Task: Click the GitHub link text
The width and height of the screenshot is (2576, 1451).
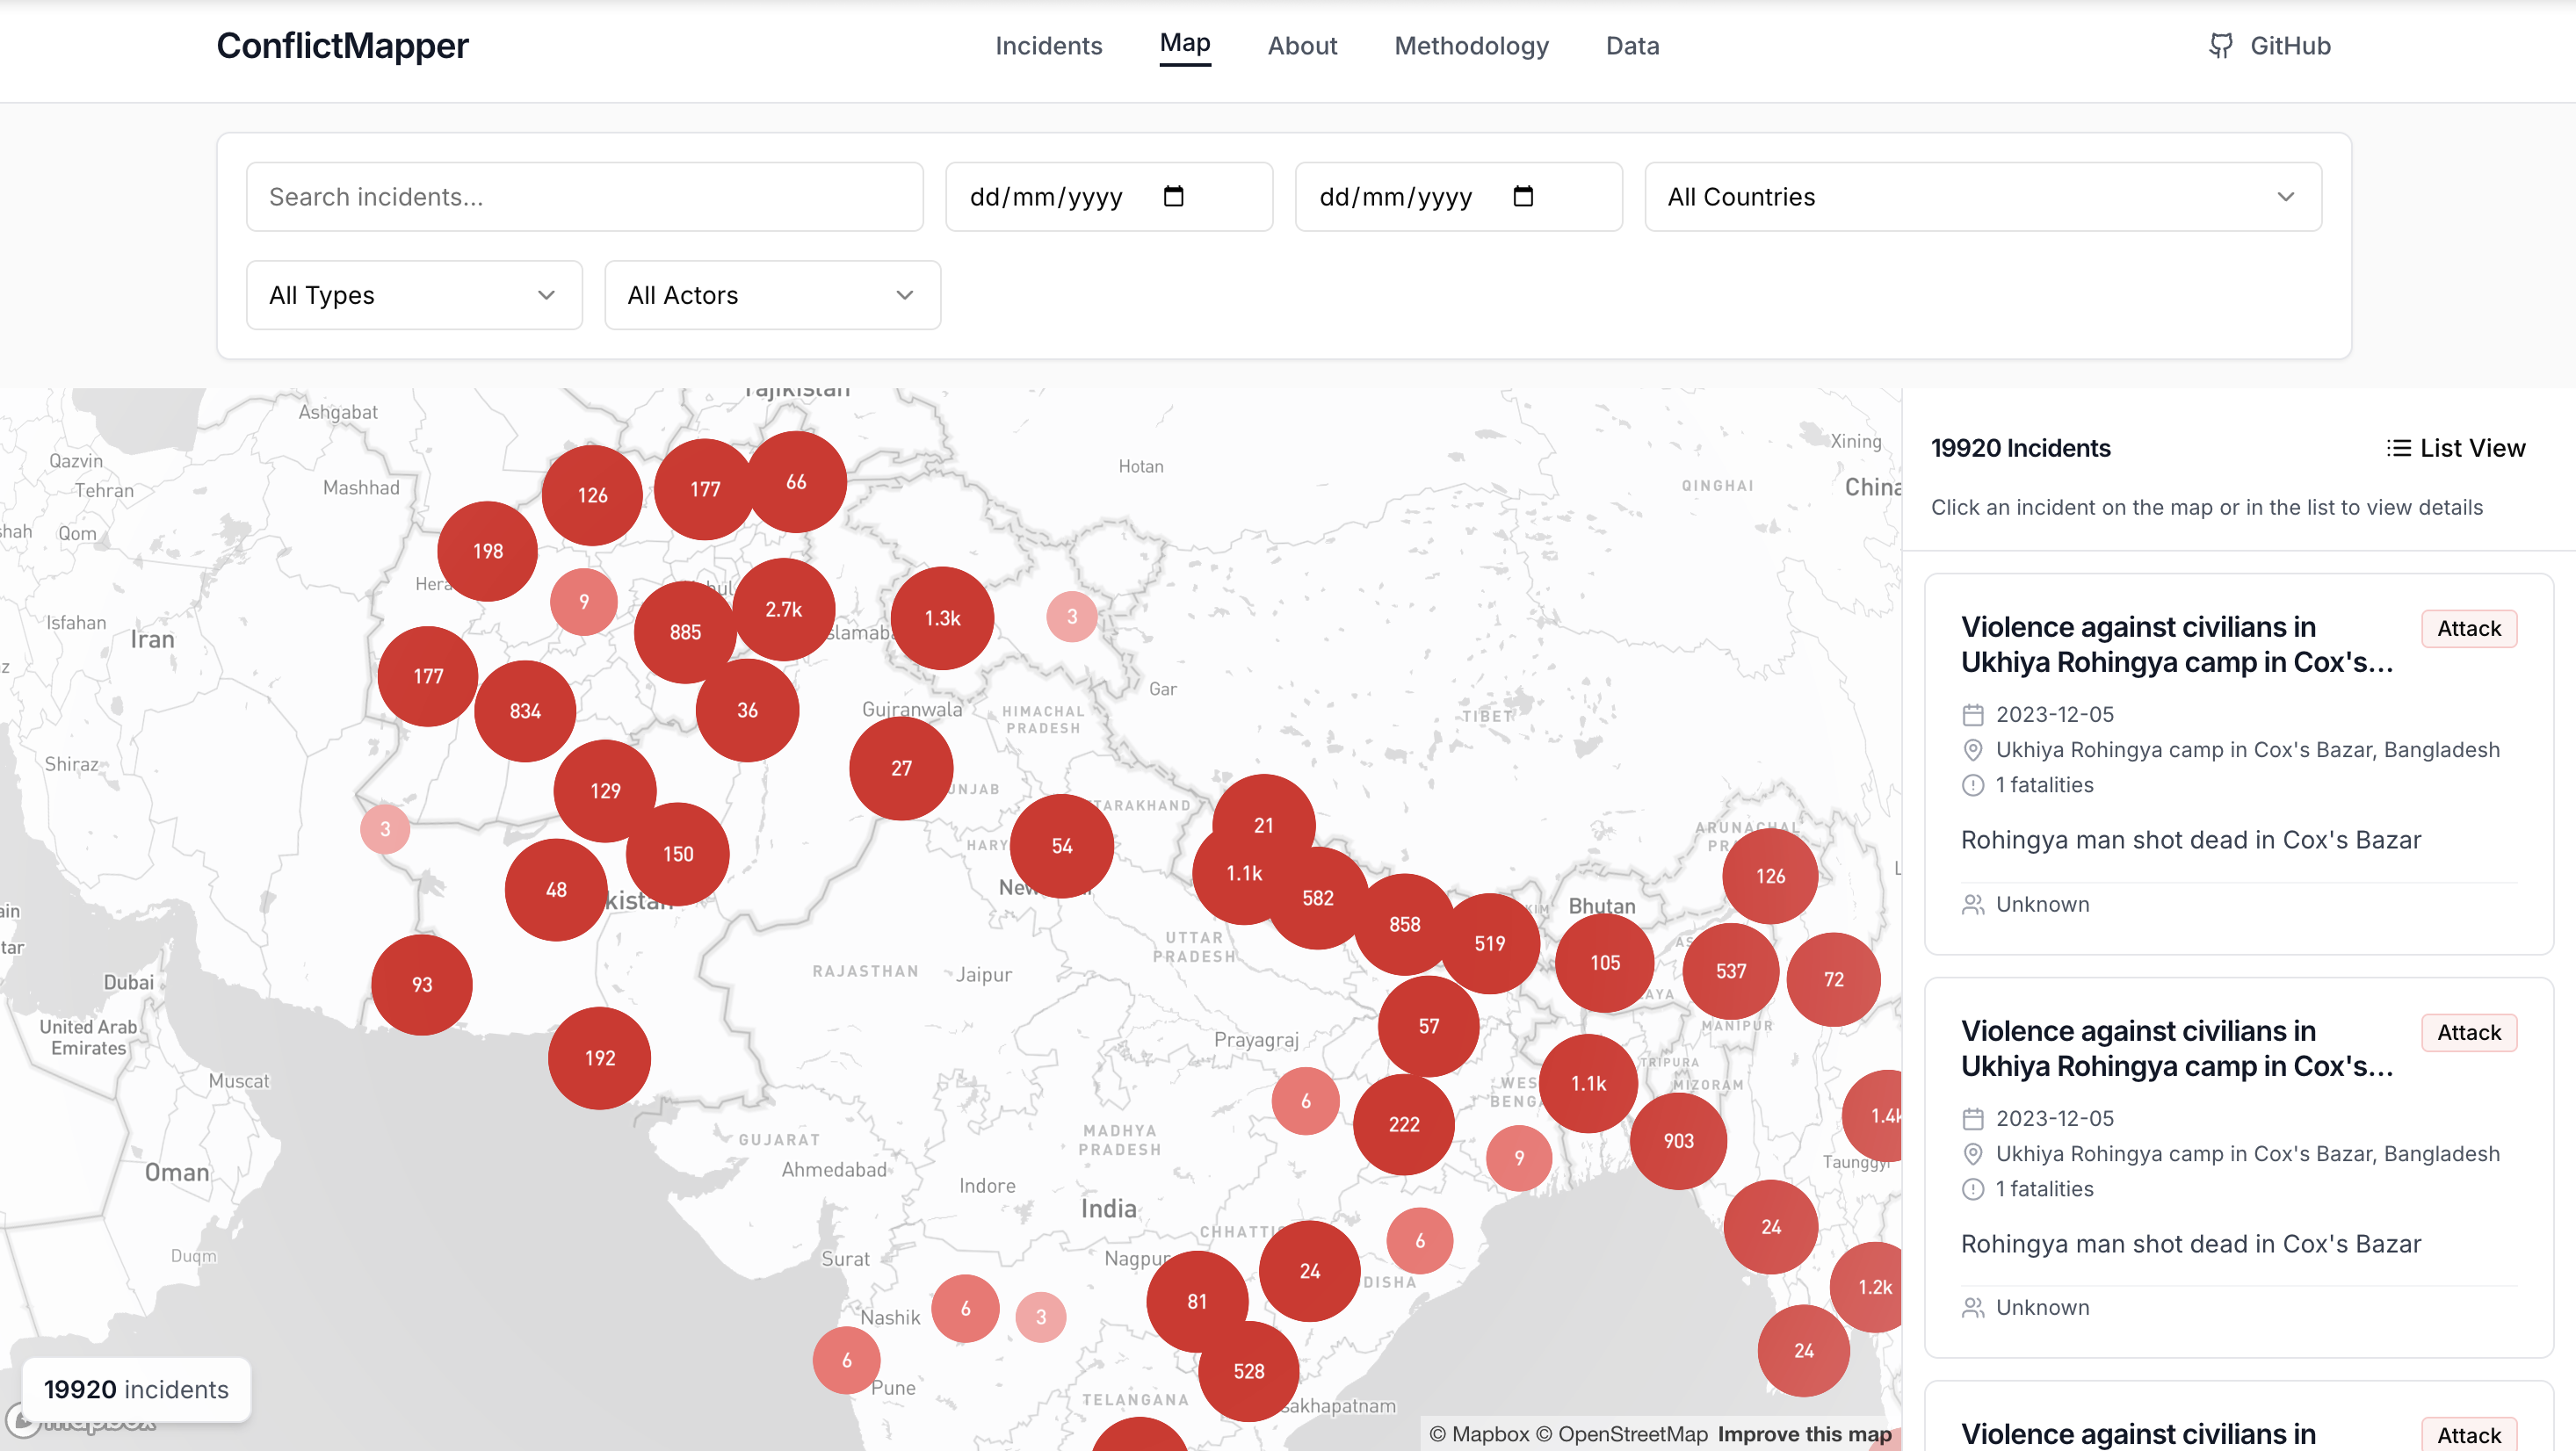Action: 2290,46
